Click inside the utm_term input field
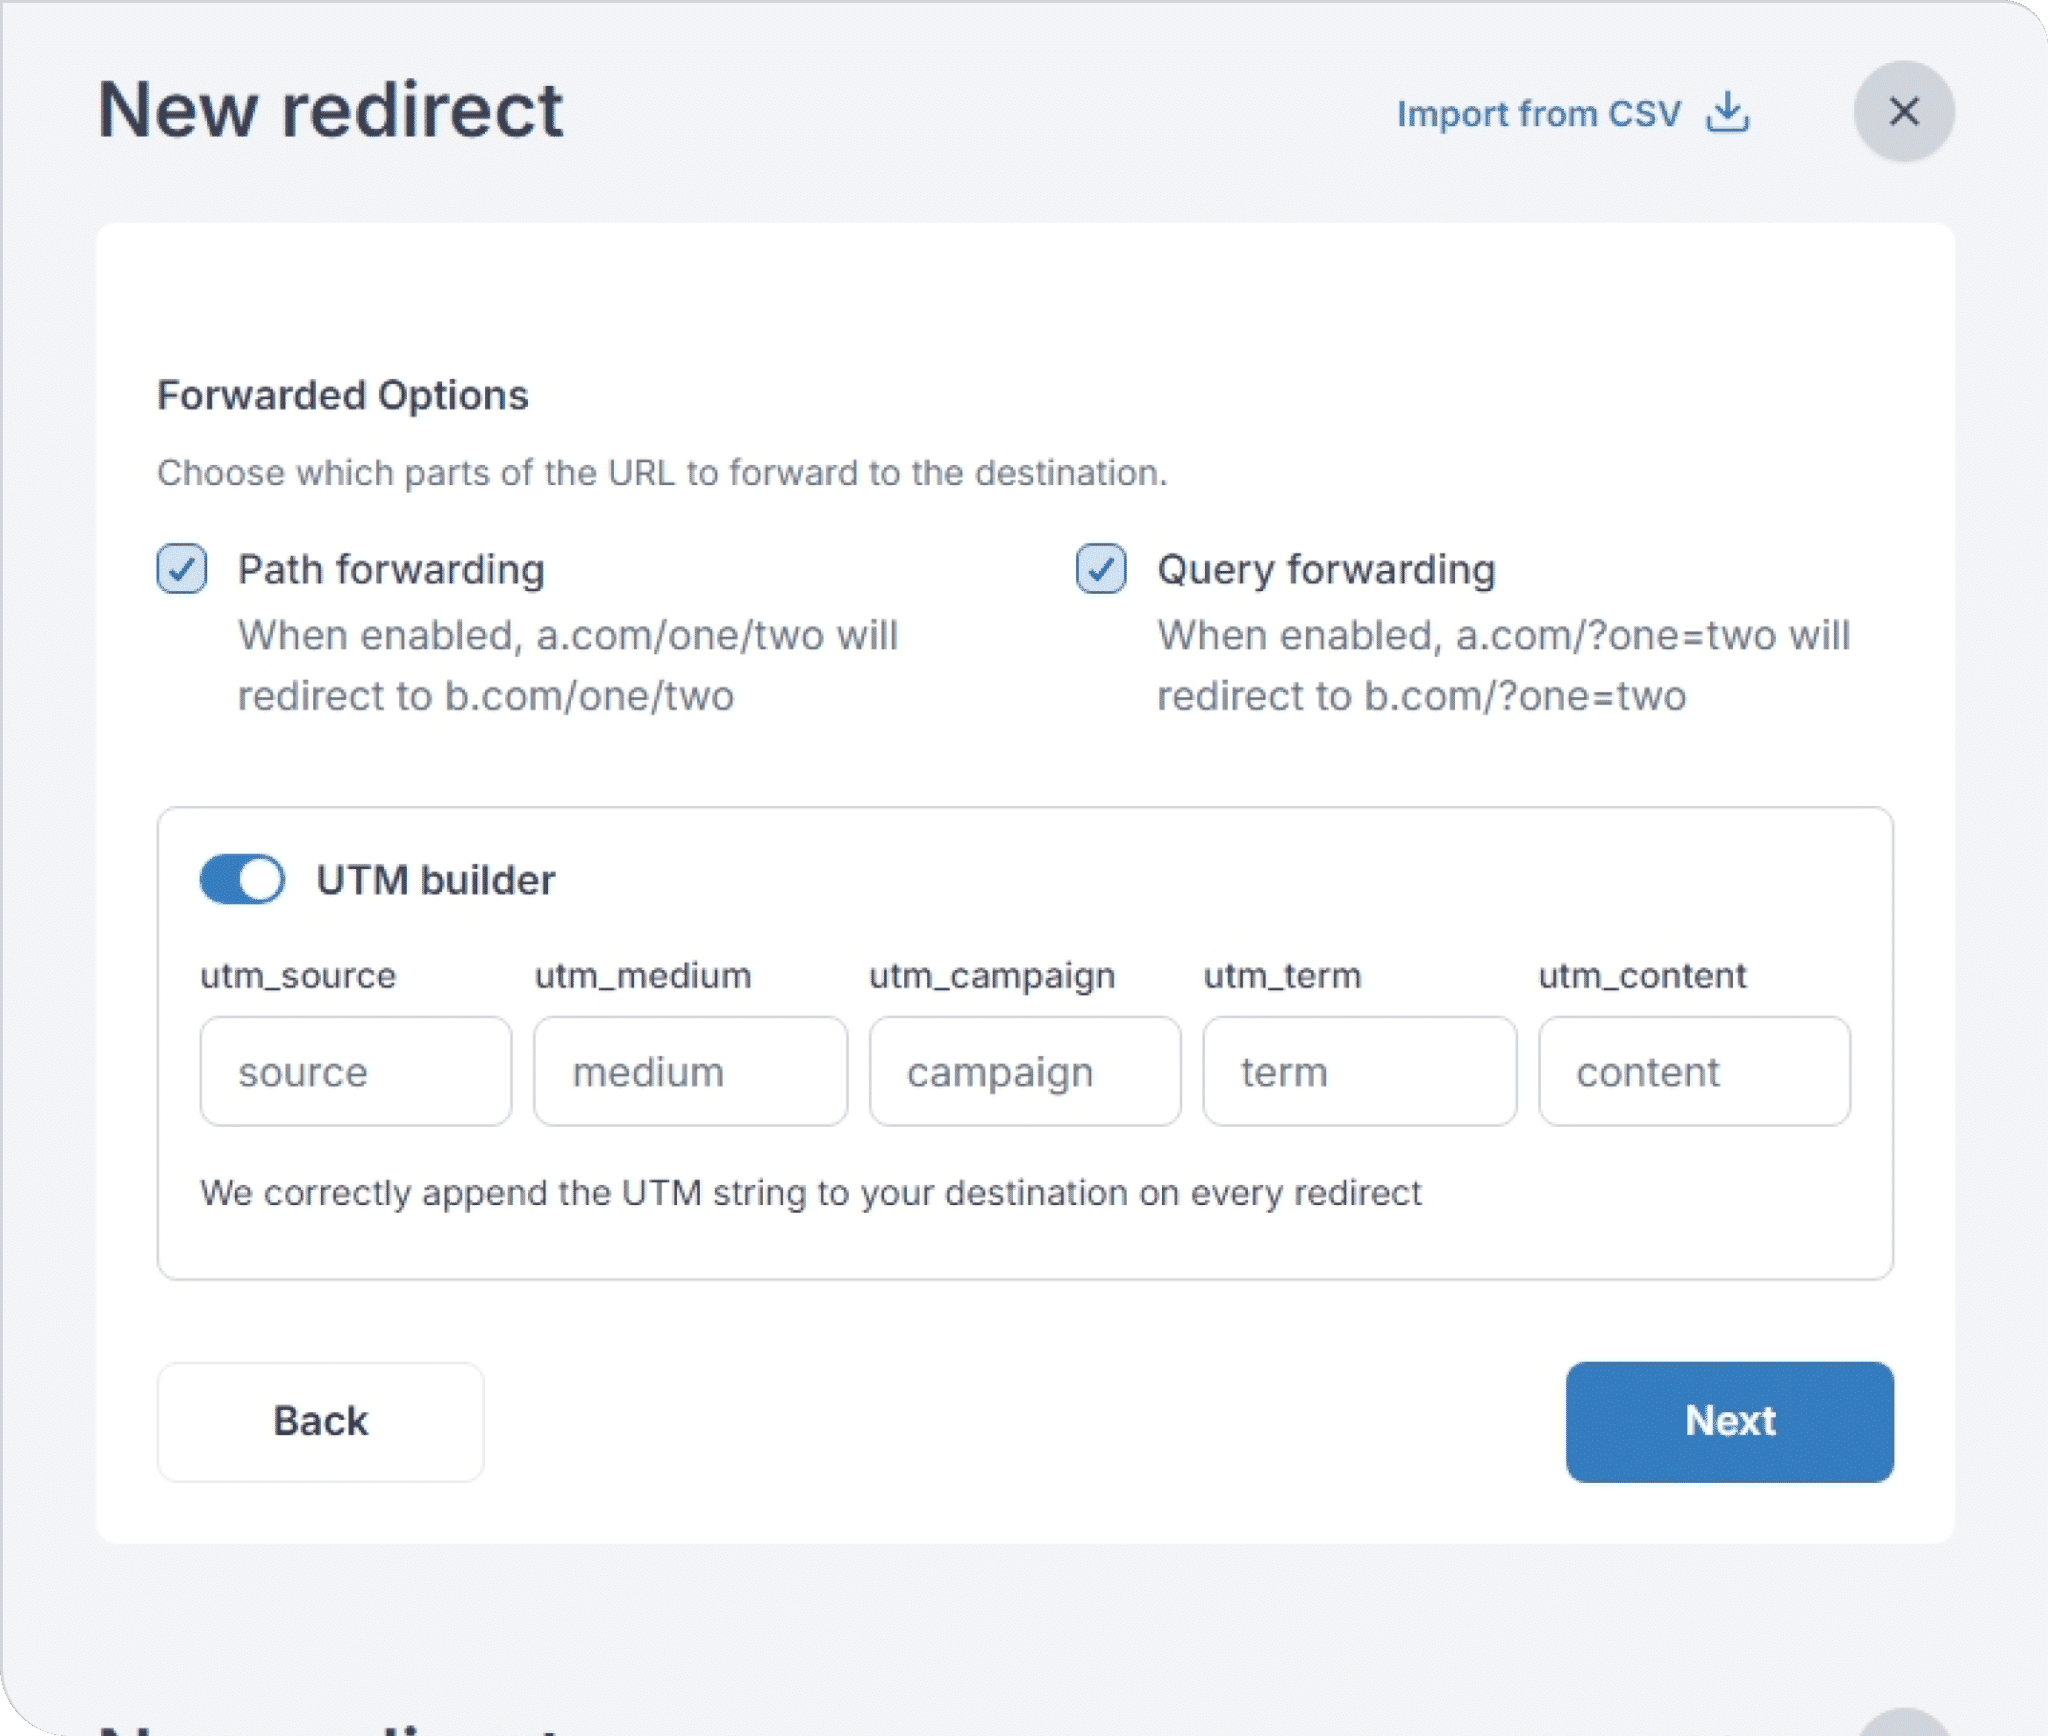 coord(1360,1070)
